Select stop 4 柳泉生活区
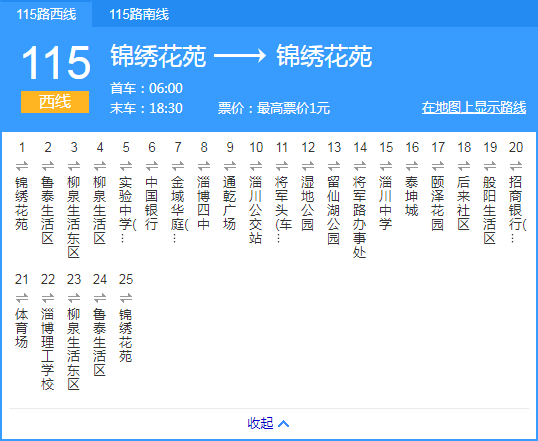This screenshot has width=538, height=441. [100, 210]
